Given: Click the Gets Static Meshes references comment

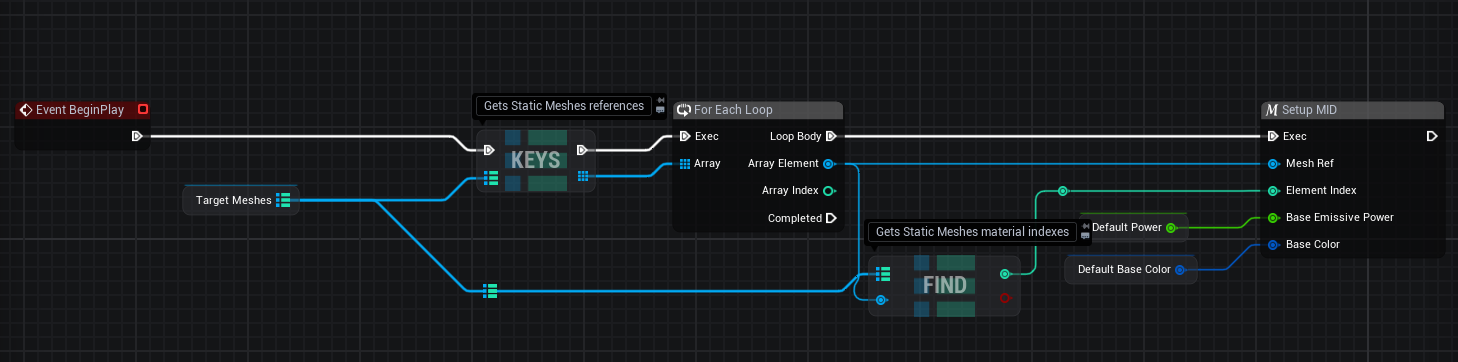Looking at the screenshot, I should pos(563,105).
